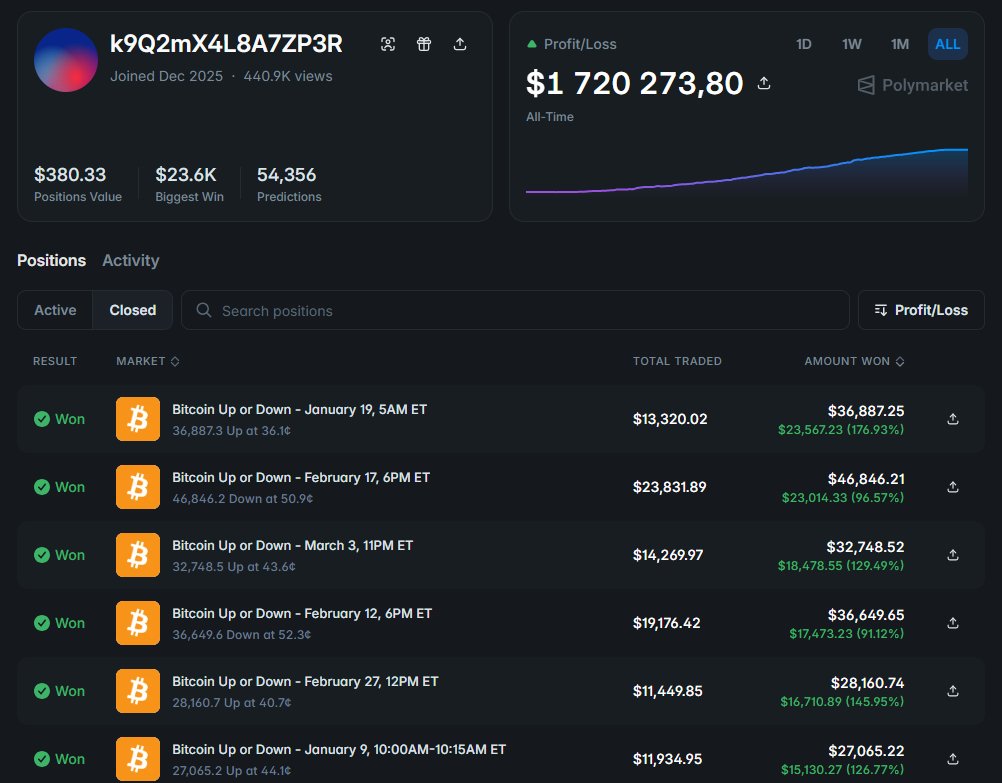
Task: Click the Joined Dec 2025 text
Action: (166, 76)
